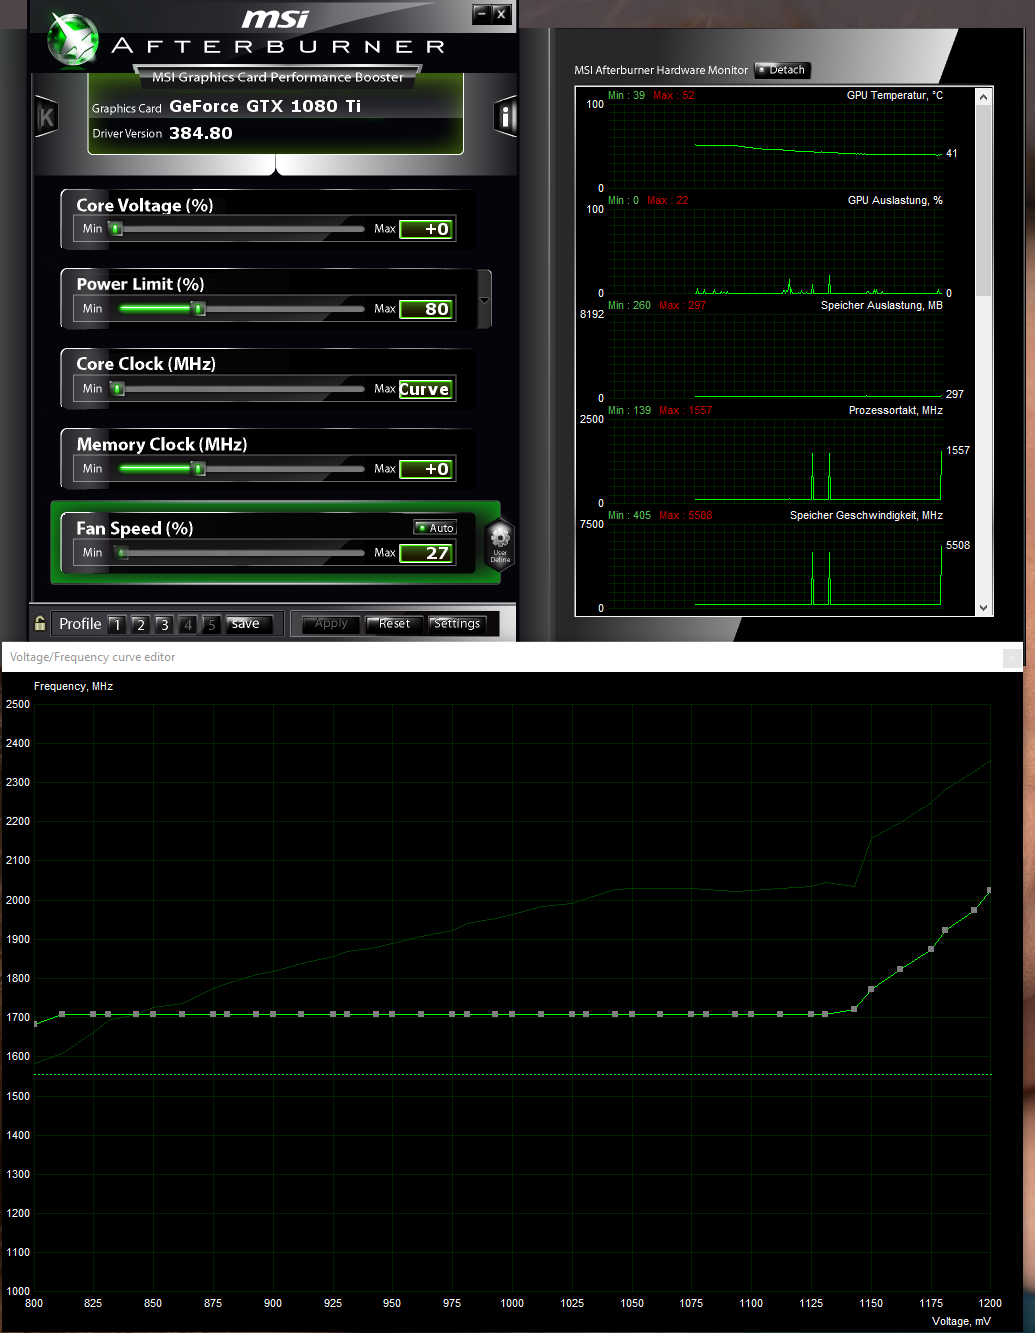
Task: Click the Fan Speed 27 value field
Action: [x=426, y=553]
